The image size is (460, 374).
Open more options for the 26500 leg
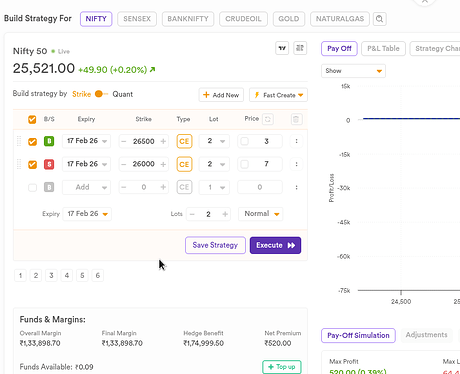tap(296, 141)
